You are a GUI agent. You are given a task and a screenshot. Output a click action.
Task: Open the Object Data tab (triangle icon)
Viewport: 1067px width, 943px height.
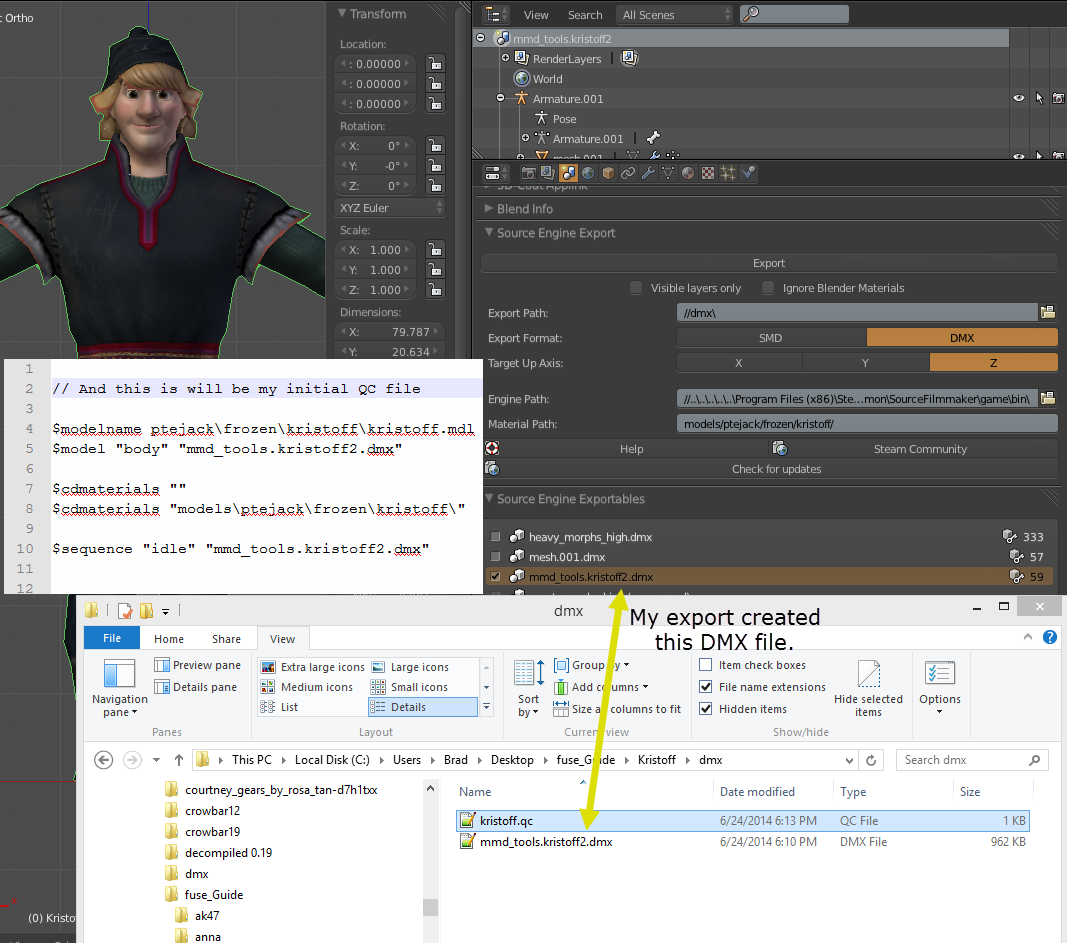coord(668,173)
